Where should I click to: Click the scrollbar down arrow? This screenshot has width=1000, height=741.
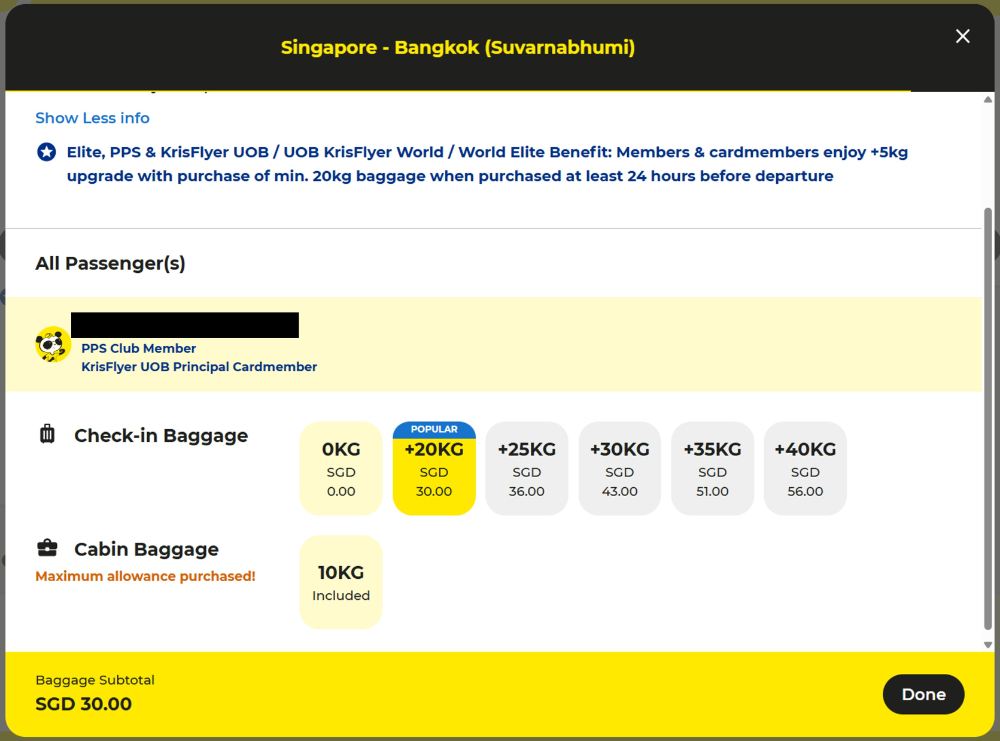tap(989, 645)
